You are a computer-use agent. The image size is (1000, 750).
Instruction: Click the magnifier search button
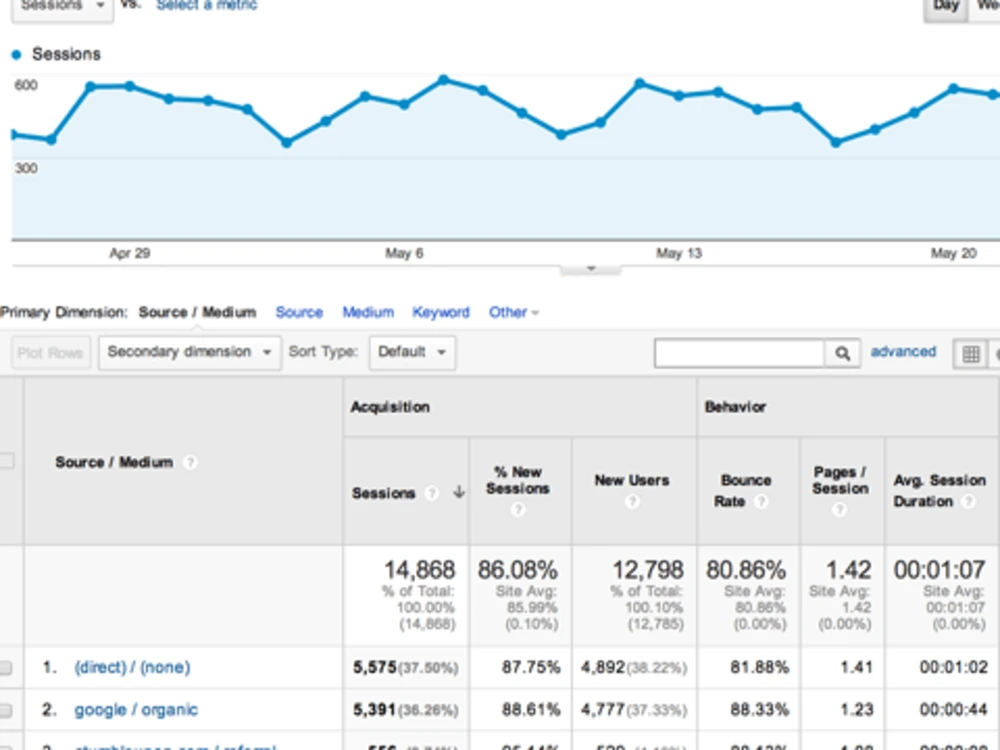[842, 353]
